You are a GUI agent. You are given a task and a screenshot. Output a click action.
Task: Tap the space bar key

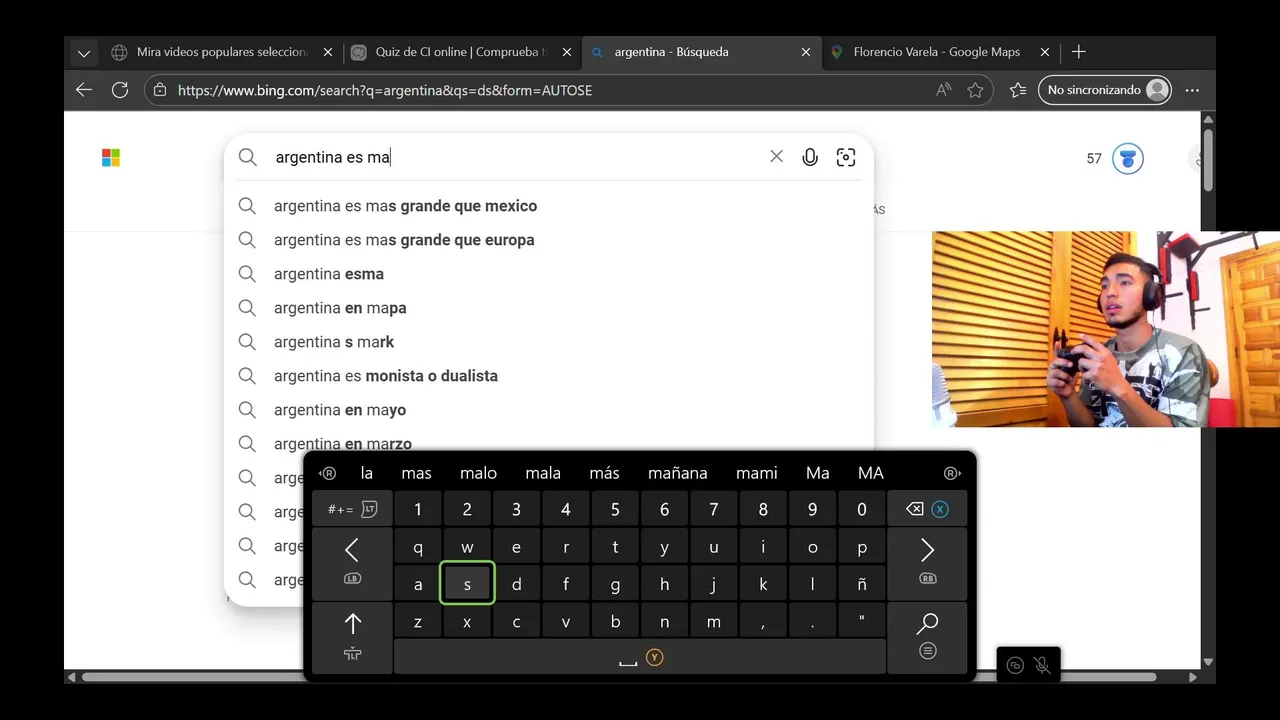(x=640, y=657)
